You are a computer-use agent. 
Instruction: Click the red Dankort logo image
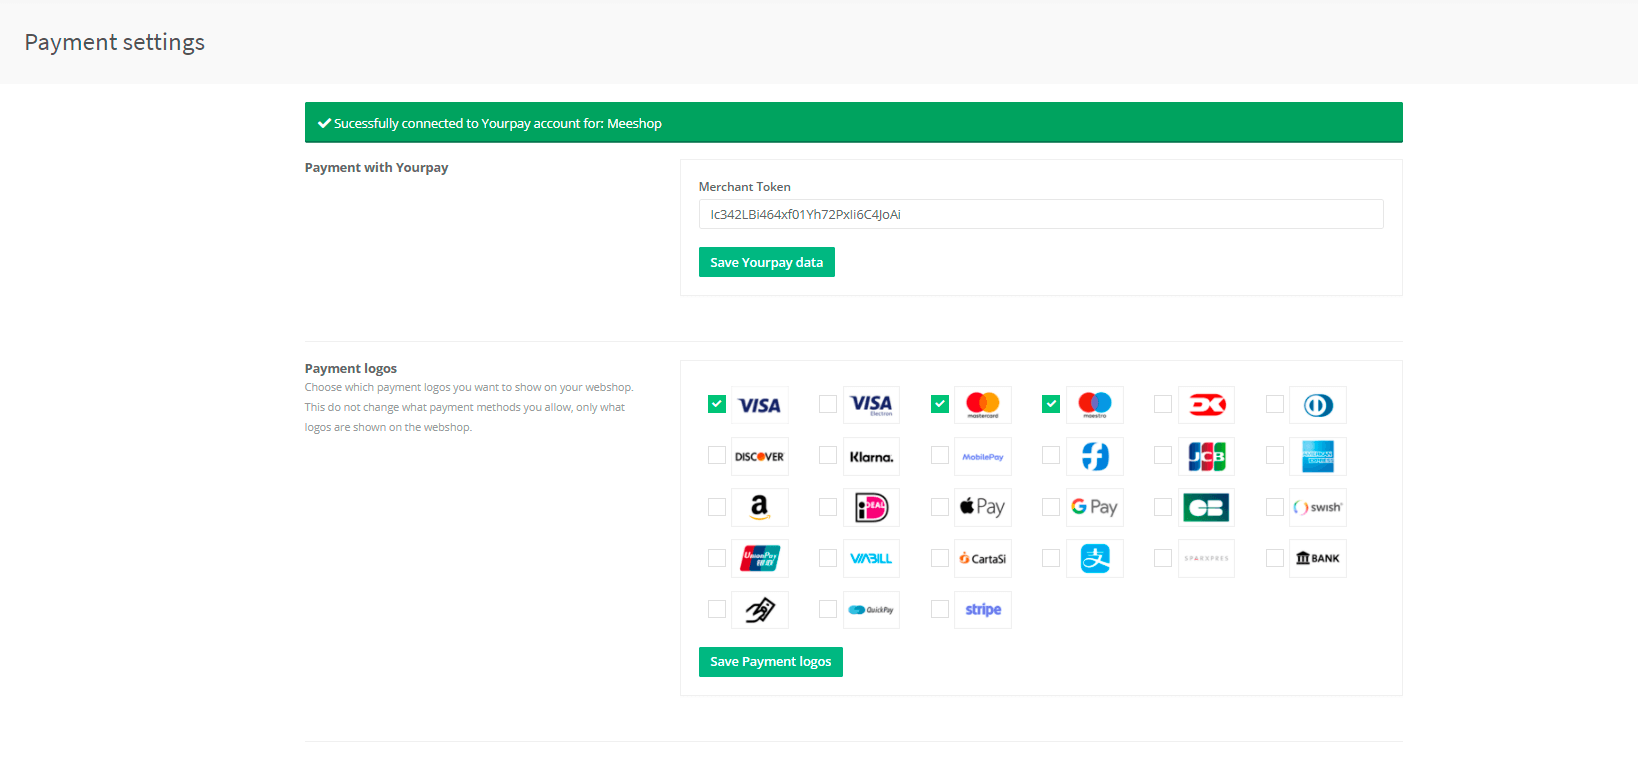[1207, 405]
